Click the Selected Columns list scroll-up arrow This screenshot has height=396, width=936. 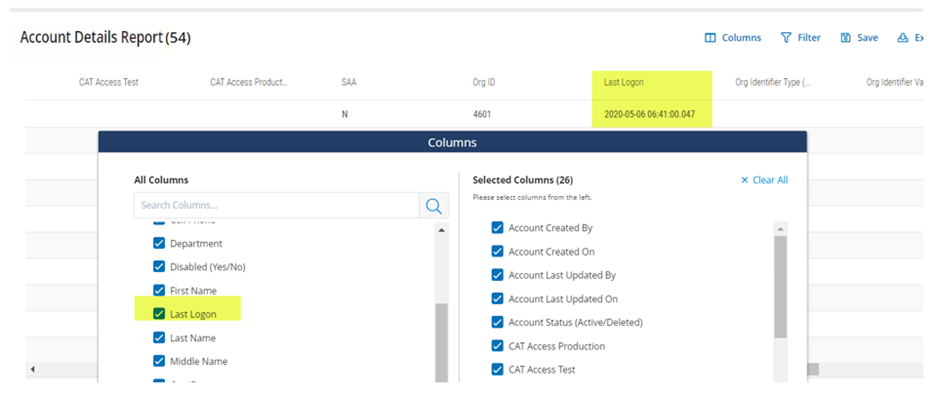coord(780,229)
